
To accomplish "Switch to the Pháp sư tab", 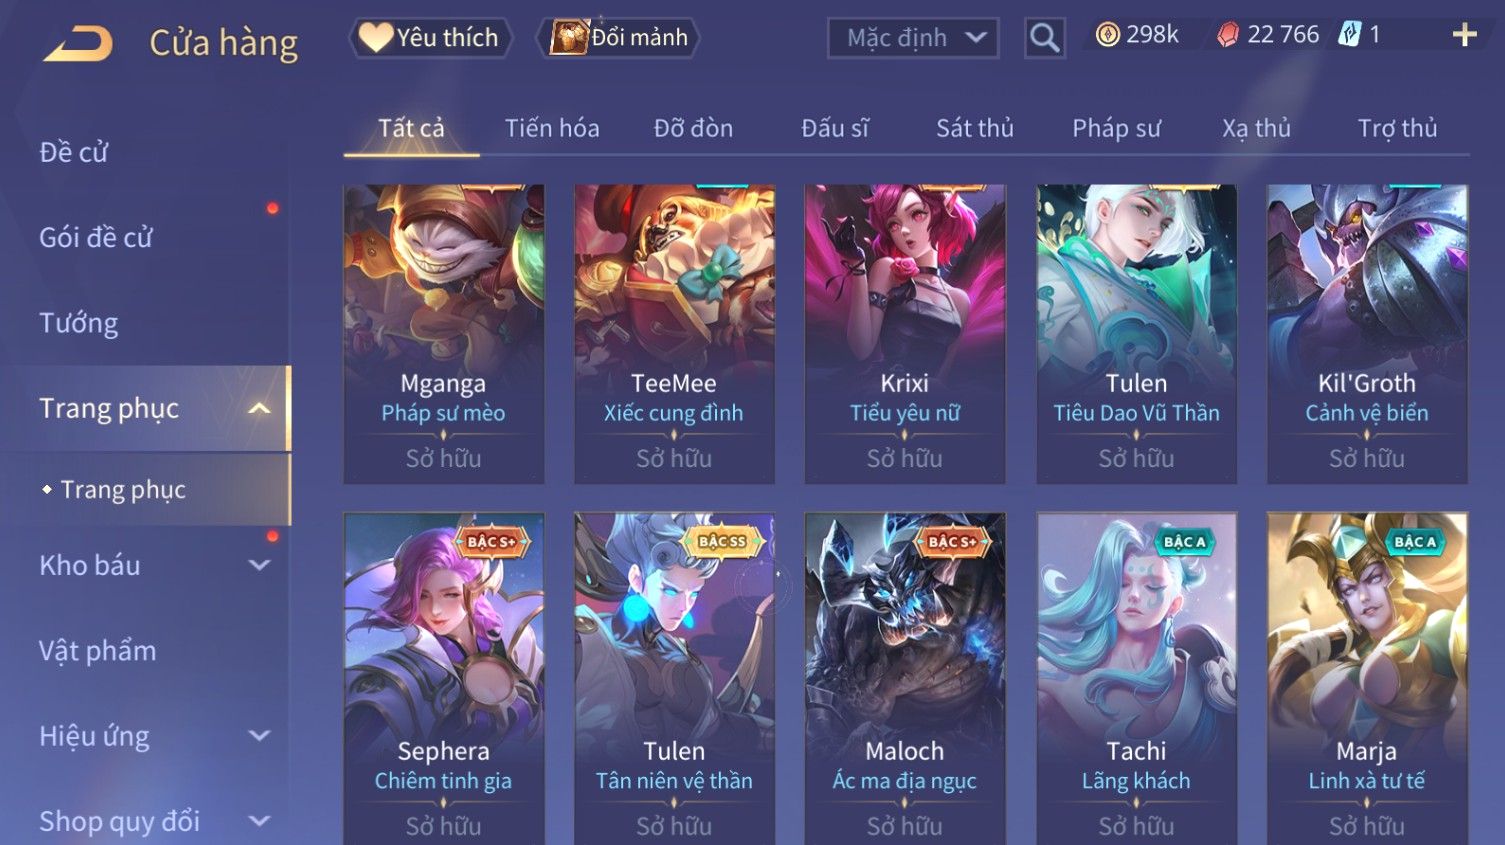I will click(x=1117, y=128).
